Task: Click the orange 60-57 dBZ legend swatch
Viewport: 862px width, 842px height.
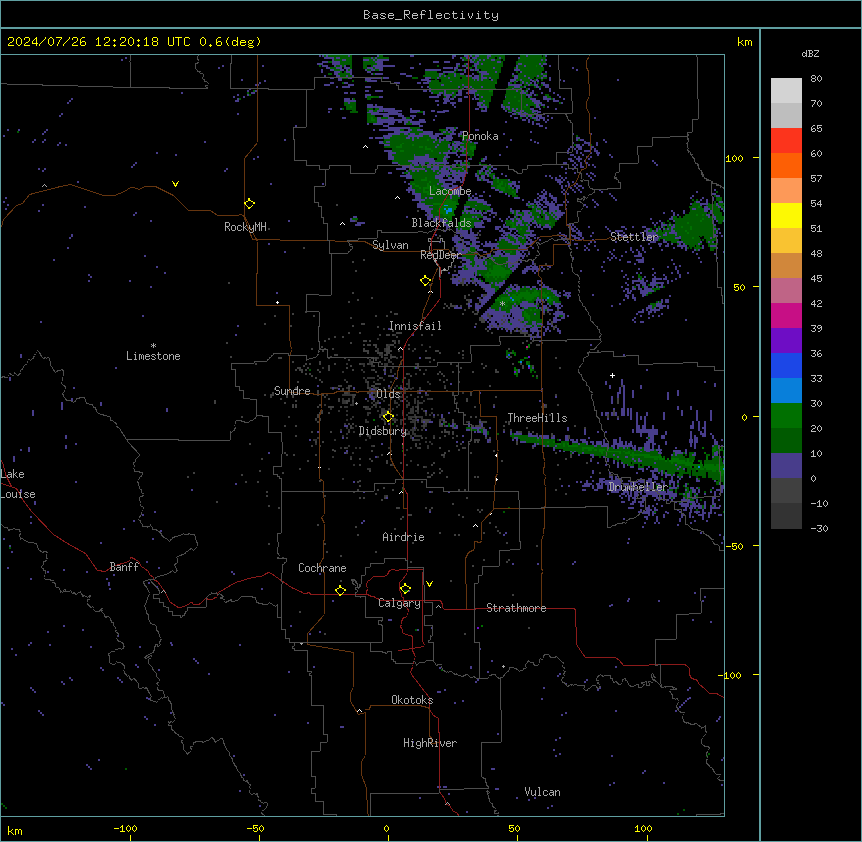Action: pyautogui.click(x=786, y=165)
